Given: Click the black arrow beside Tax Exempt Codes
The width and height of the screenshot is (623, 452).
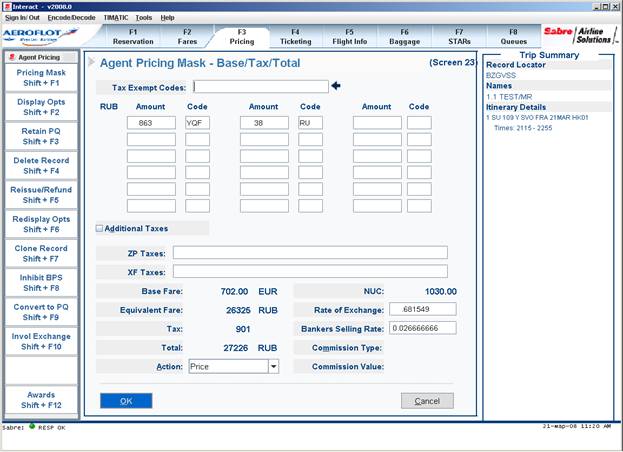Looking at the screenshot, I should point(336,86).
